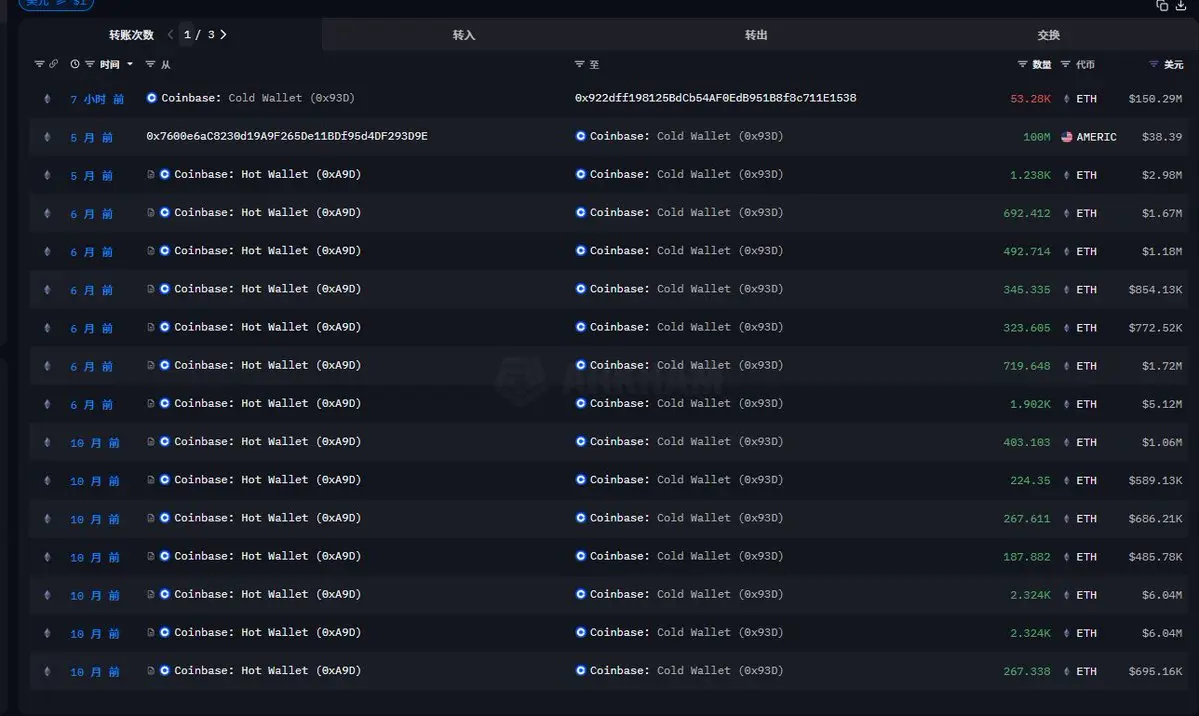Click the Ethereum chain icon in the $772.52K row
1199x716 pixels.
click(x=47, y=327)
